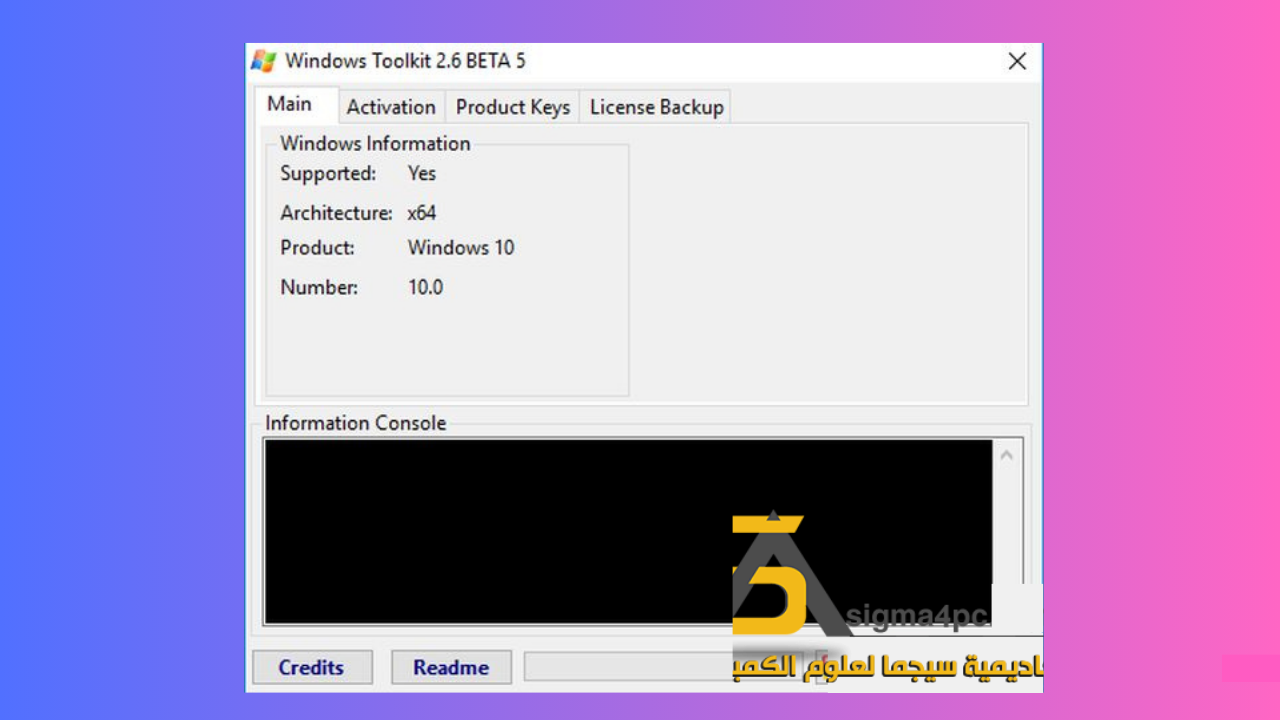Click the 'Windows Toolkit 2.6 BETA 5' title text

[405, 61]
